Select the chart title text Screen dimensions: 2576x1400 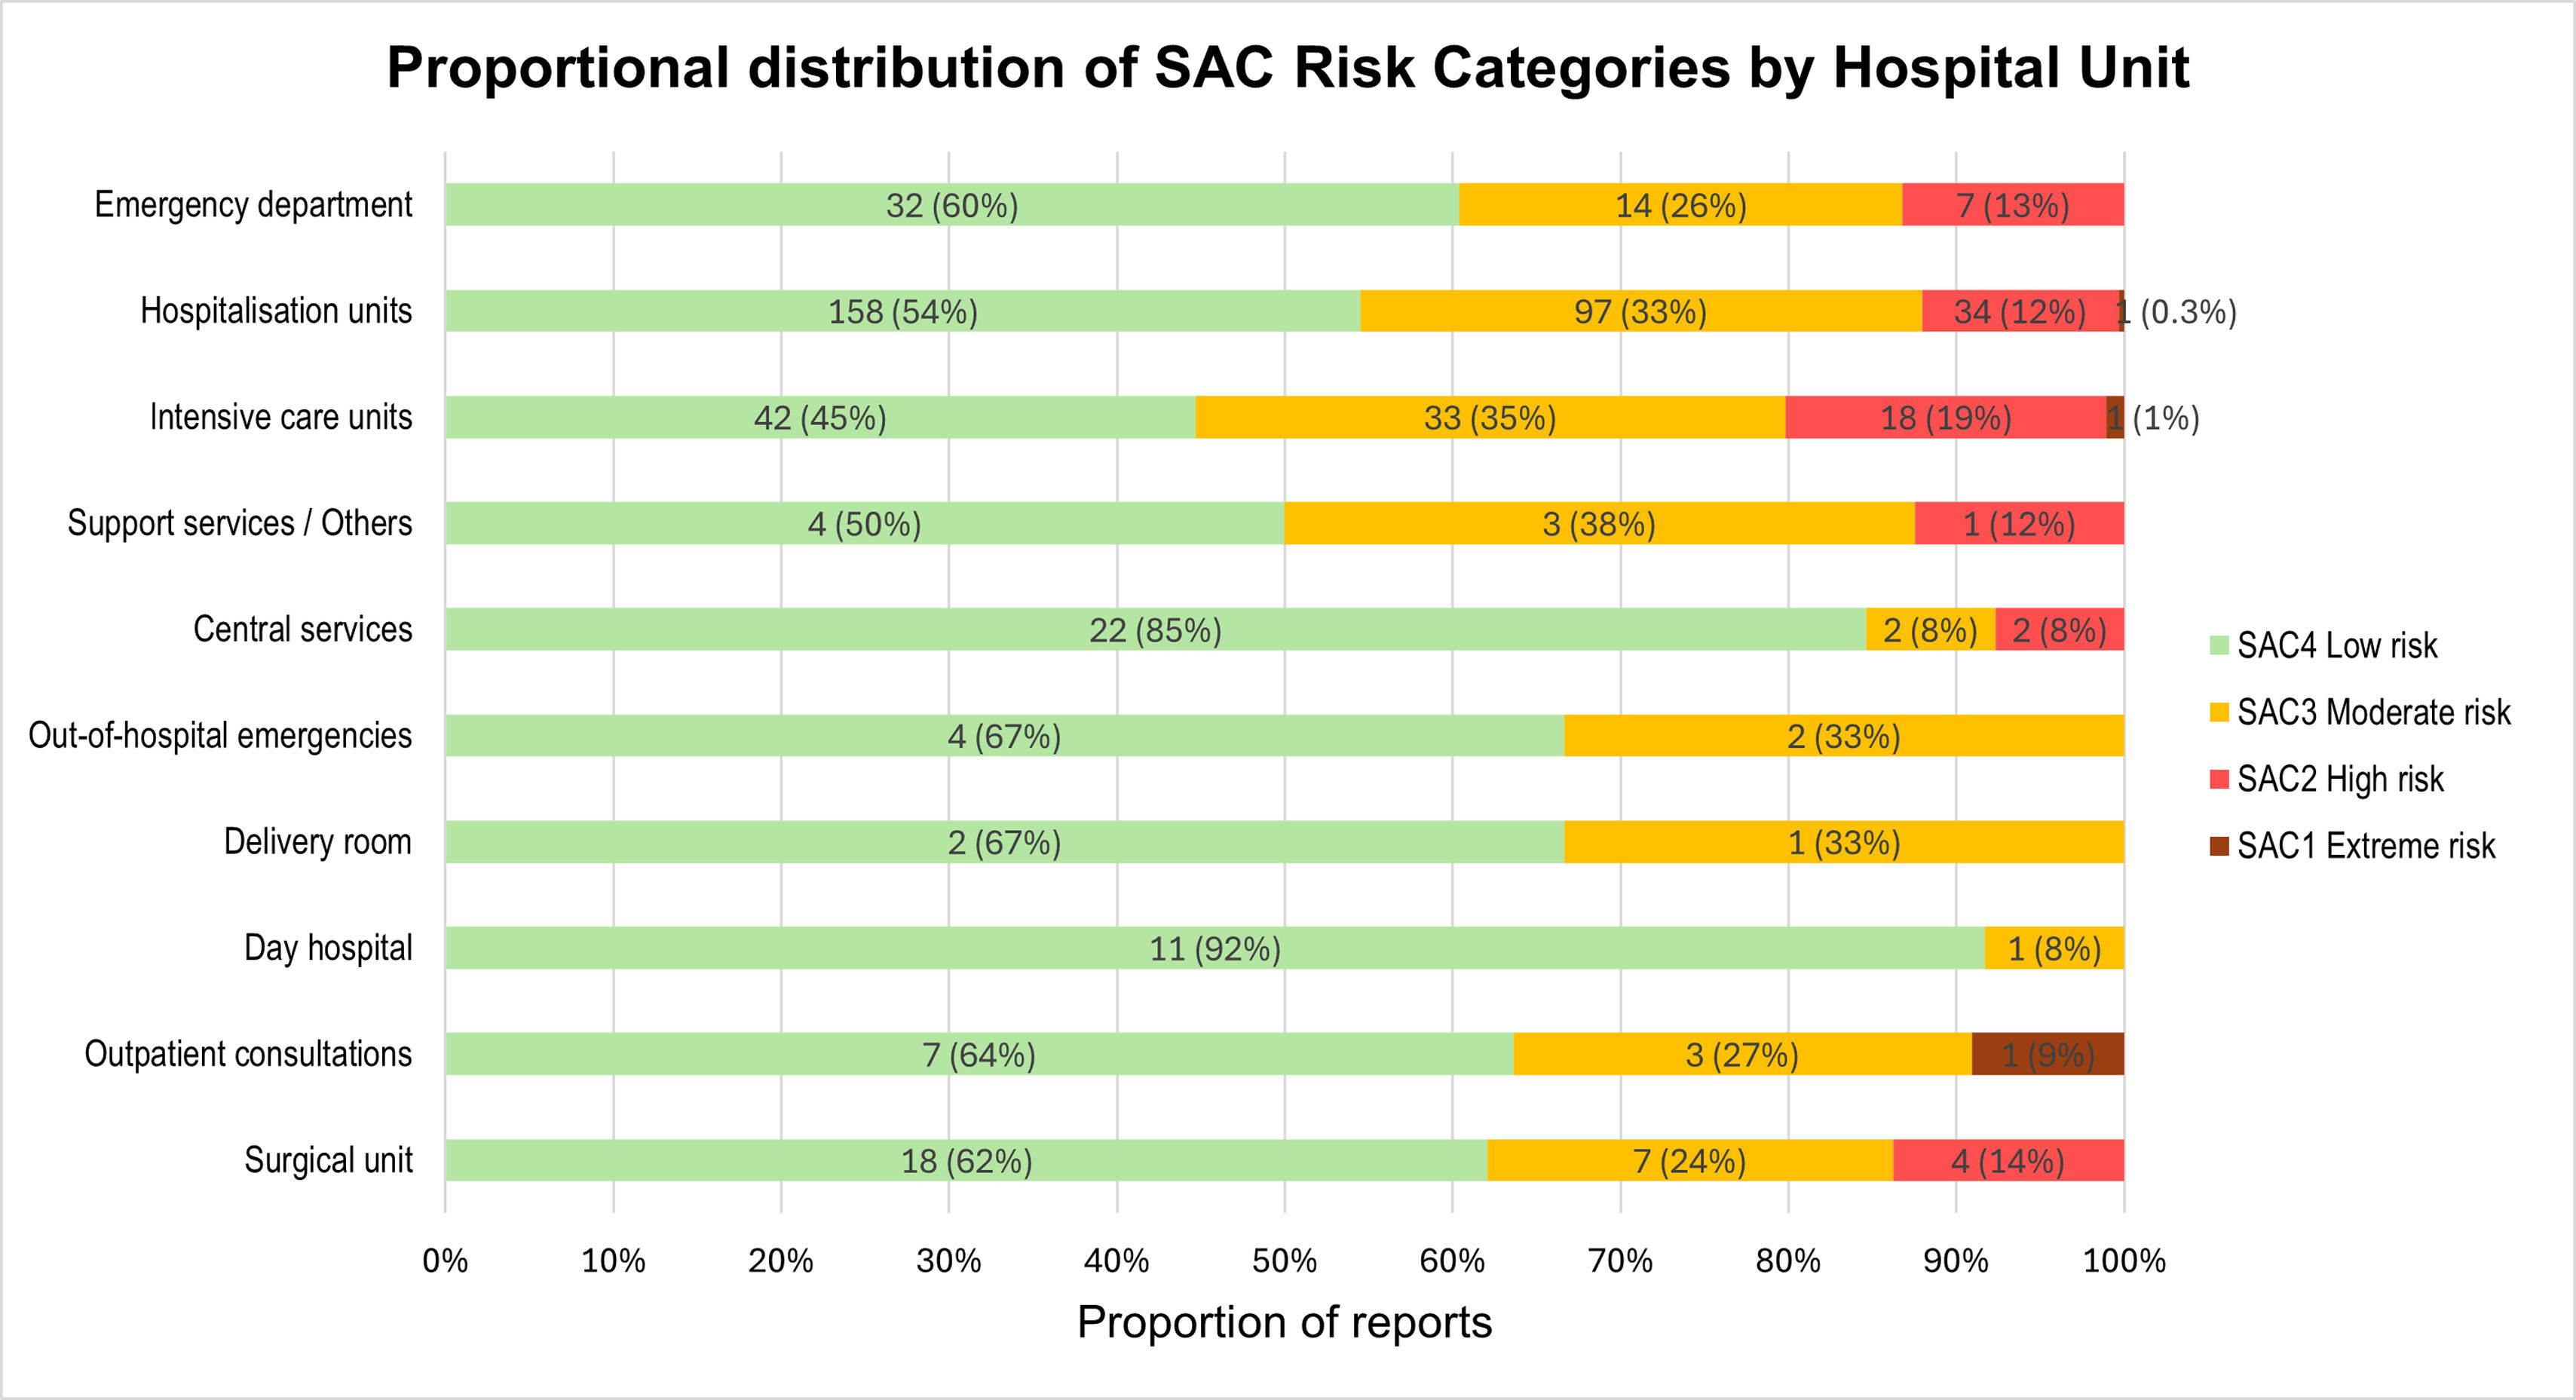[x=1288, y=68]
